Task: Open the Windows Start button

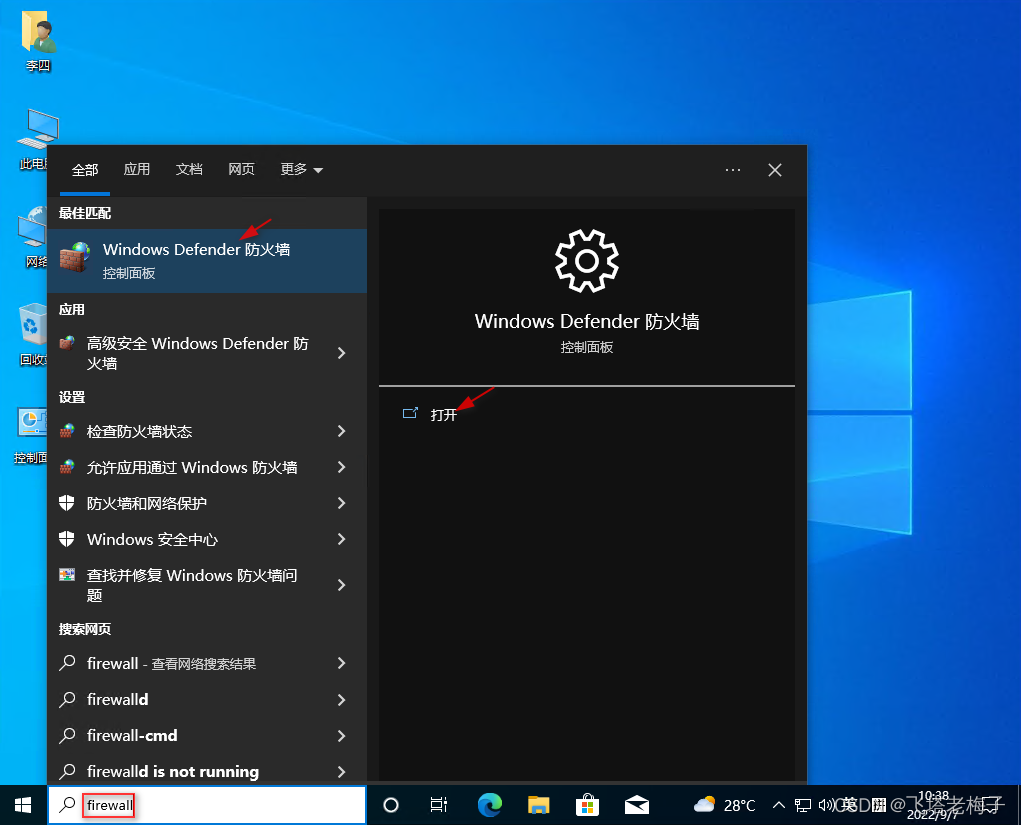Action: click(x=23, y=805)
